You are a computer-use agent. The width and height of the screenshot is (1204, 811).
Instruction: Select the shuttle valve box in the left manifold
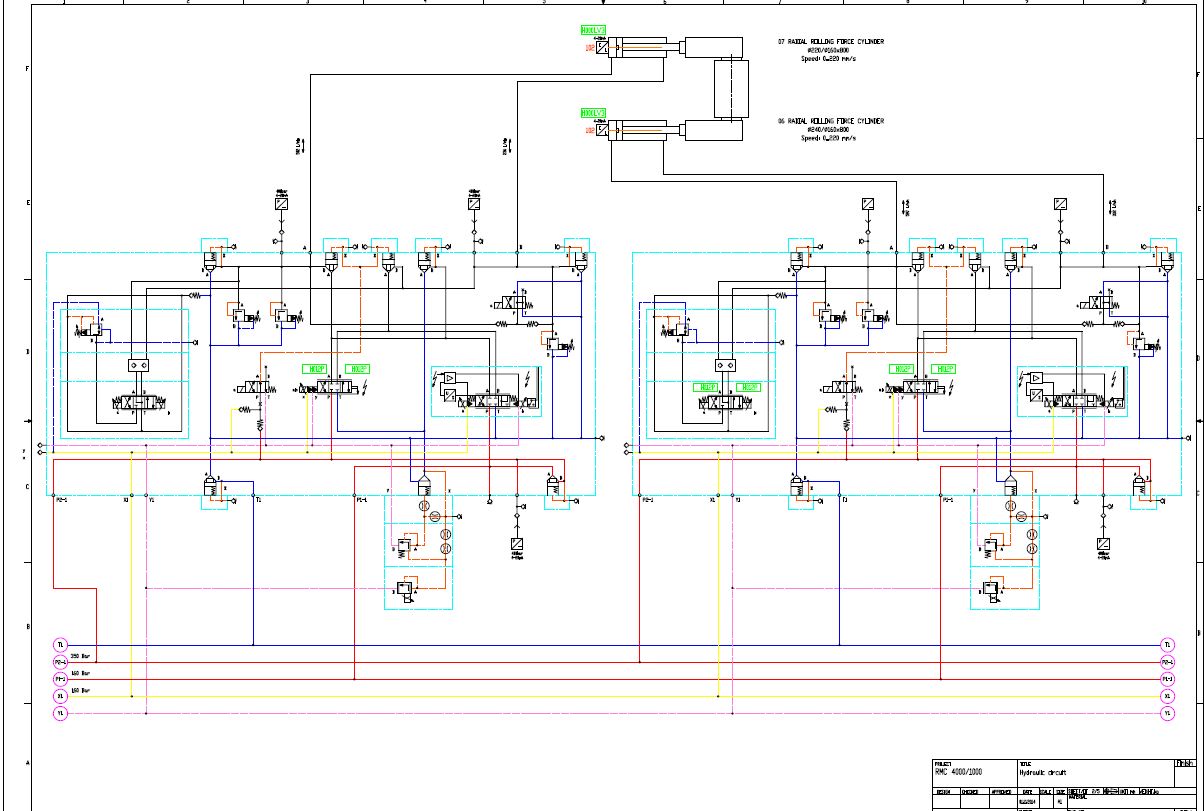(138, 366)
